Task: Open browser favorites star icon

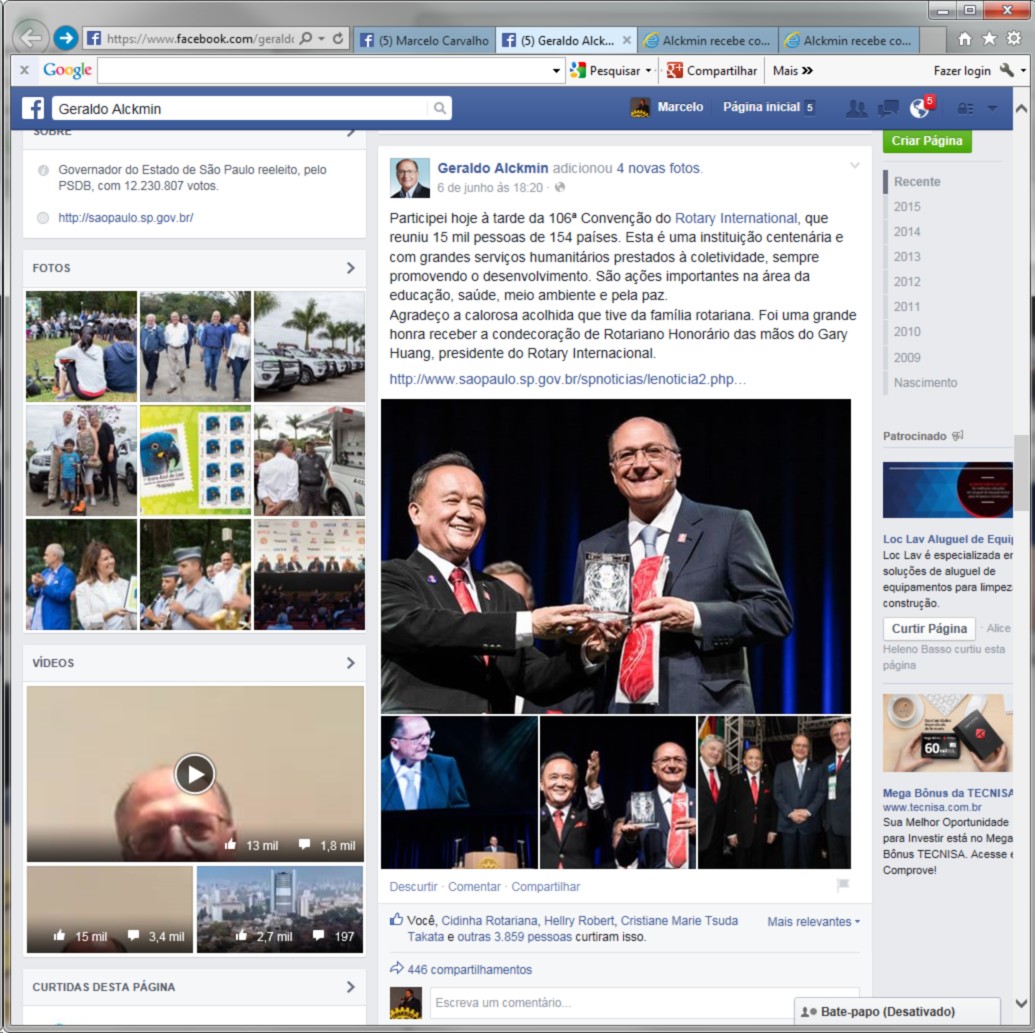Action: pyautogui.click(x=989, y=38)
